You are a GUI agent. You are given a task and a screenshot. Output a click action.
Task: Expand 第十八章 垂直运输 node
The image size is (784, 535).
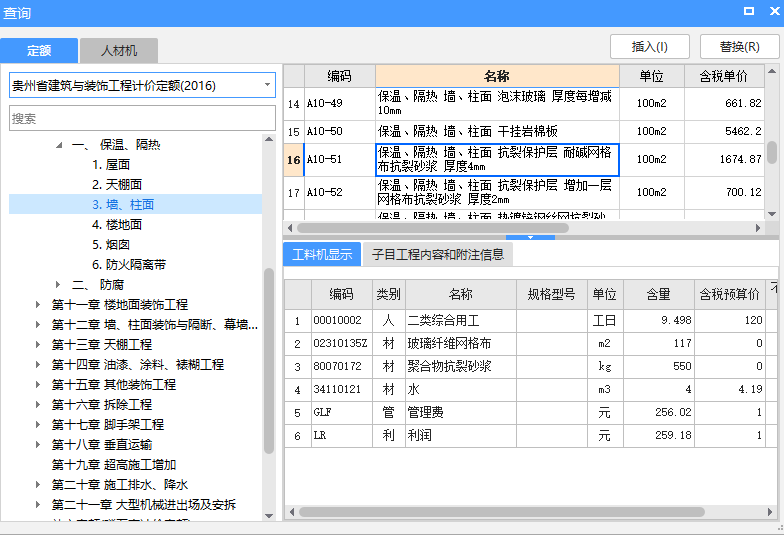click(38, 444)
